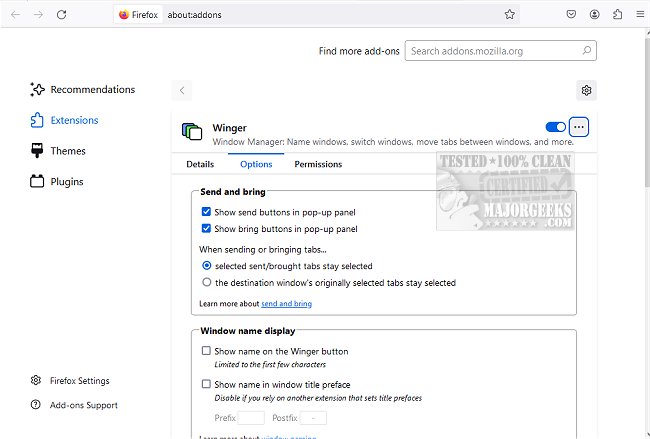650x439 pixels.
Task: Open the send and bring help link
Action: [x=287, y=303]
